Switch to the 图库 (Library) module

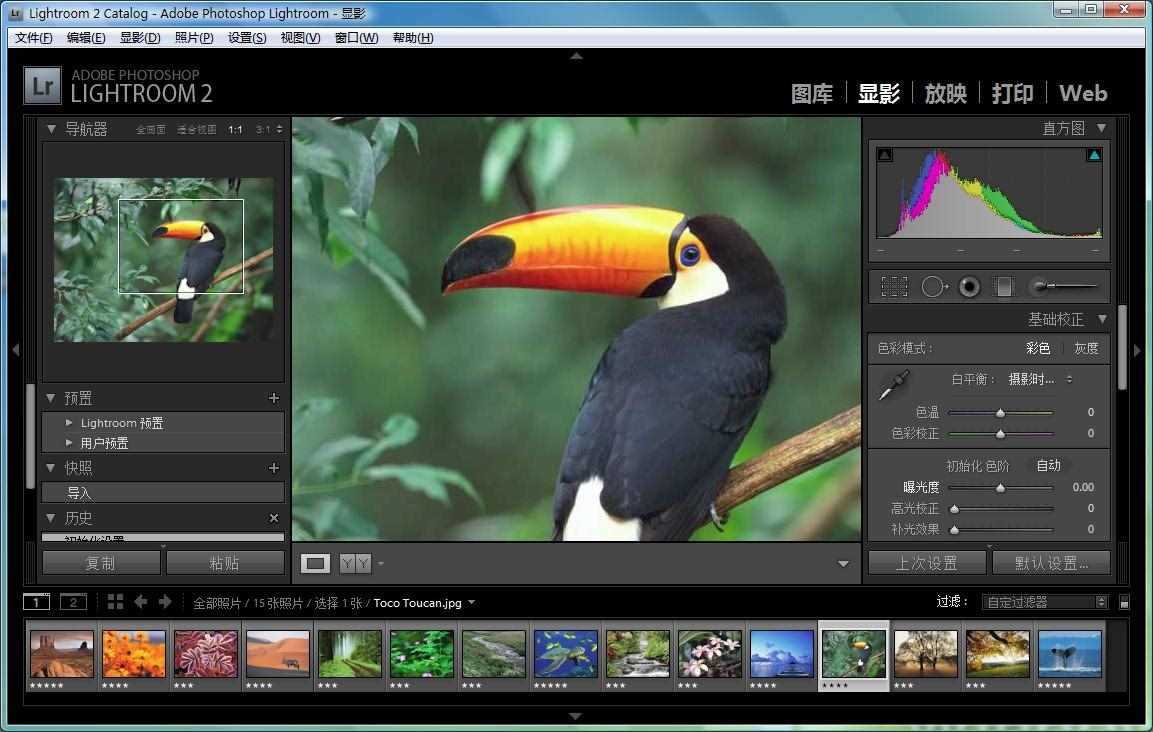pos(811,93)
